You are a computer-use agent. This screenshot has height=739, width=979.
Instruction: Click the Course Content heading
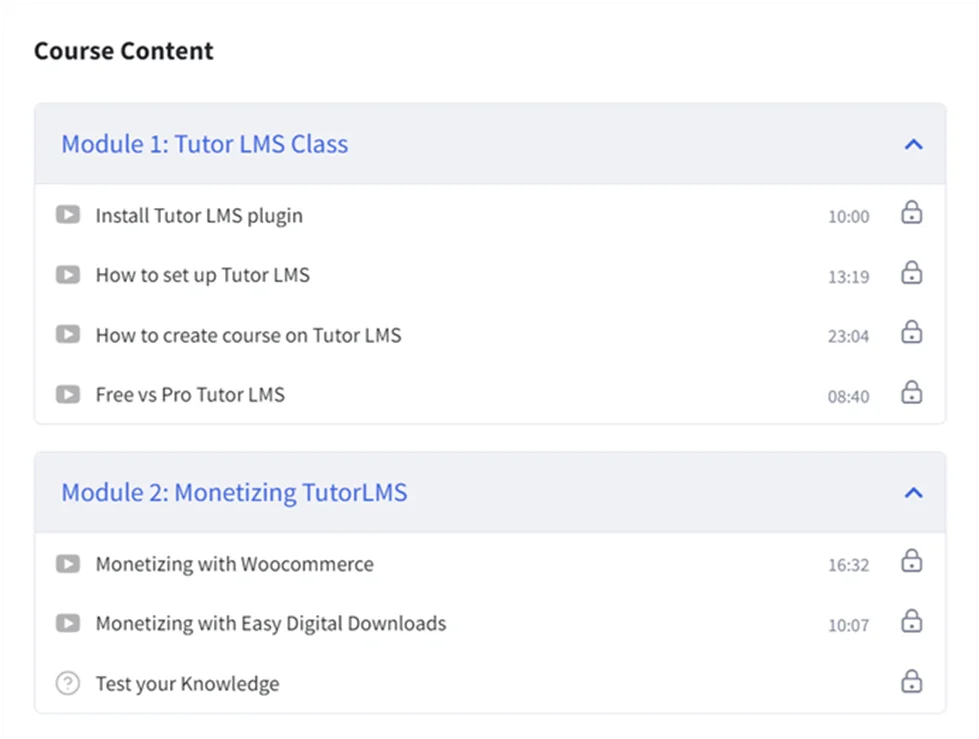pos(123,51)
